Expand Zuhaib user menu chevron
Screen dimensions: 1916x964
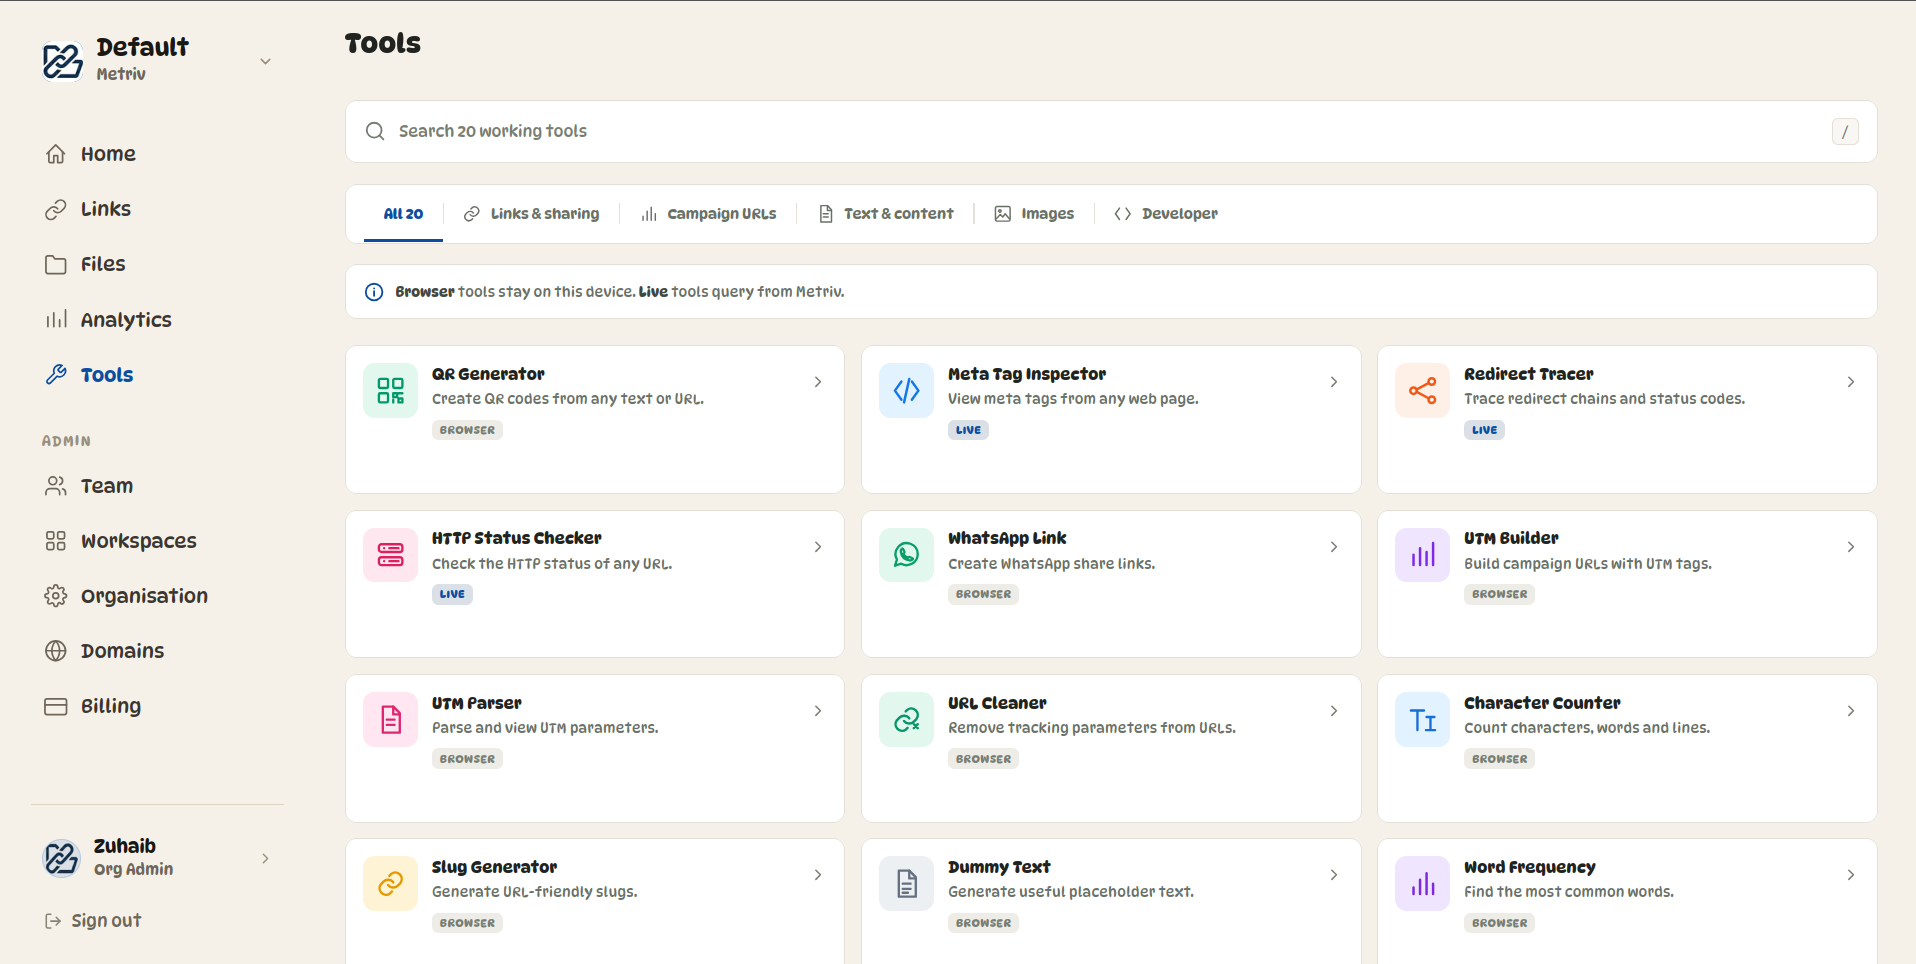coord(265,858)
